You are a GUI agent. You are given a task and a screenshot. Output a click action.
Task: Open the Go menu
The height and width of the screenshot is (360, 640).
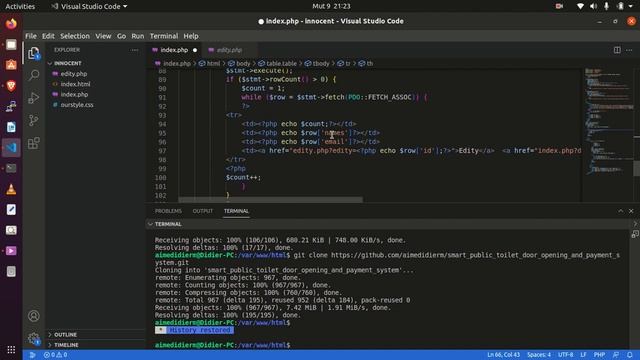[x=121, y=36]
